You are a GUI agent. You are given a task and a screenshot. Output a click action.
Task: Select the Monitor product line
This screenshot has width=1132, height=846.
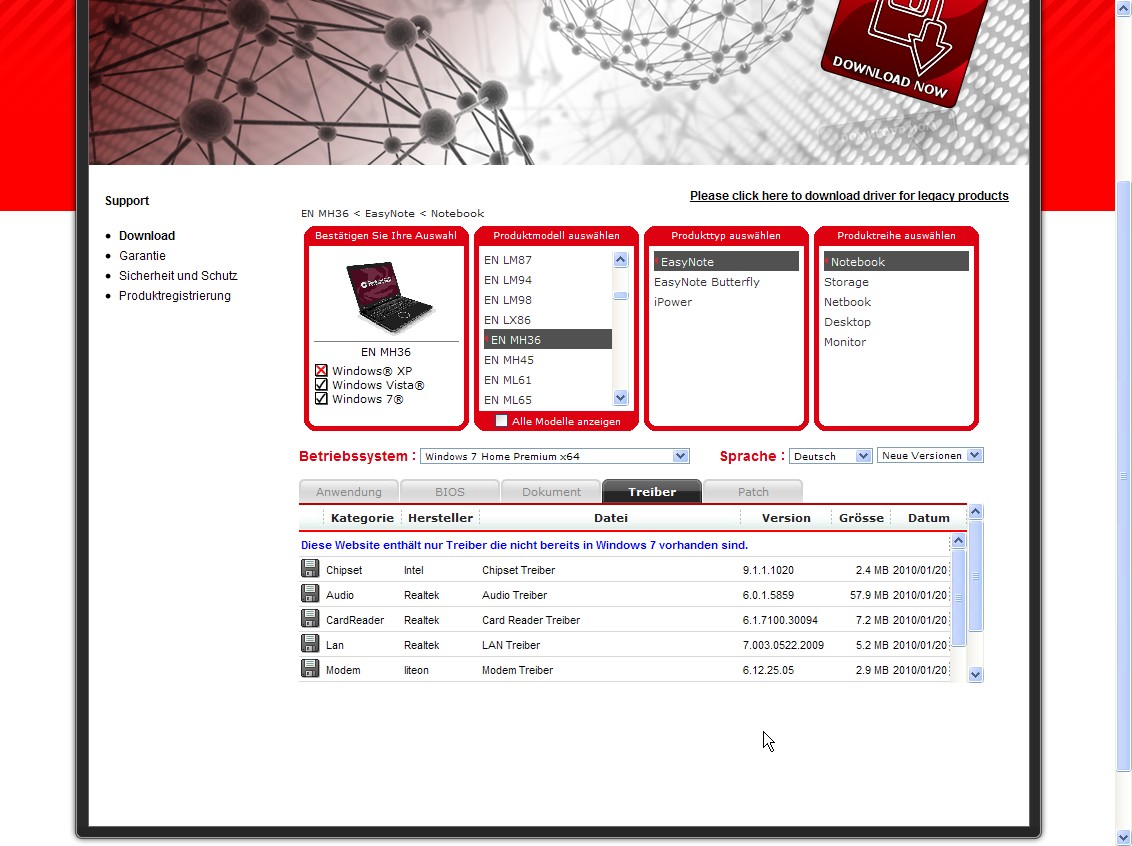coord(845,342)
